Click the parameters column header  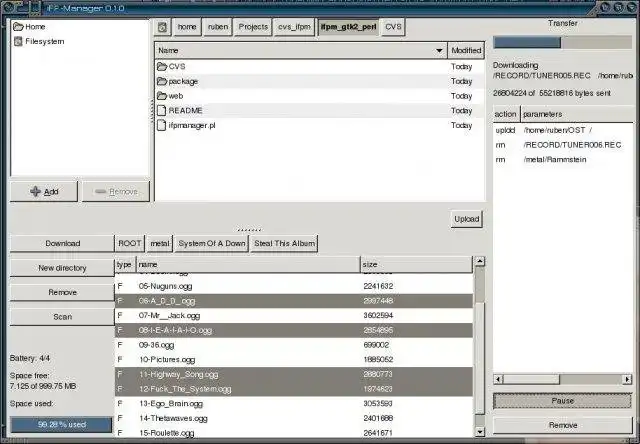point(576,114)
